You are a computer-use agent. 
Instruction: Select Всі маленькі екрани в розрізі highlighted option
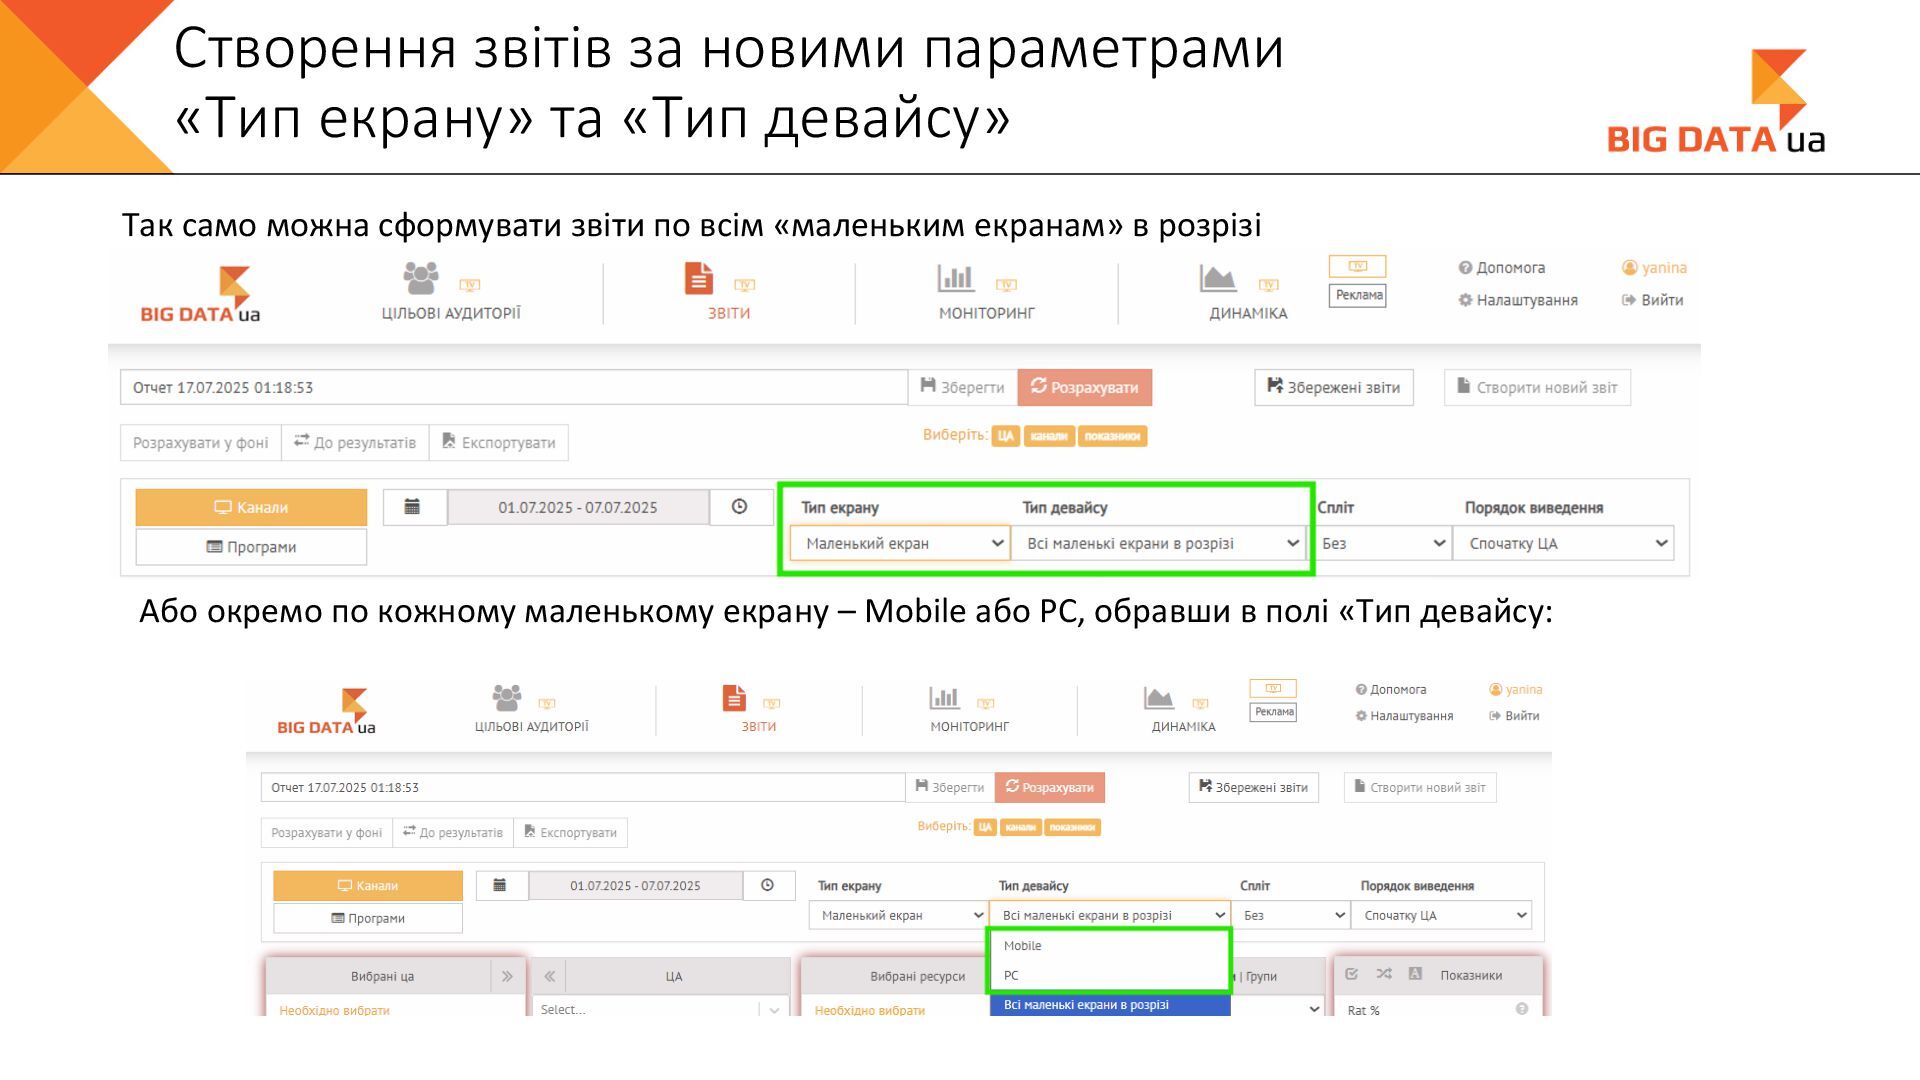point(1110,1005)
